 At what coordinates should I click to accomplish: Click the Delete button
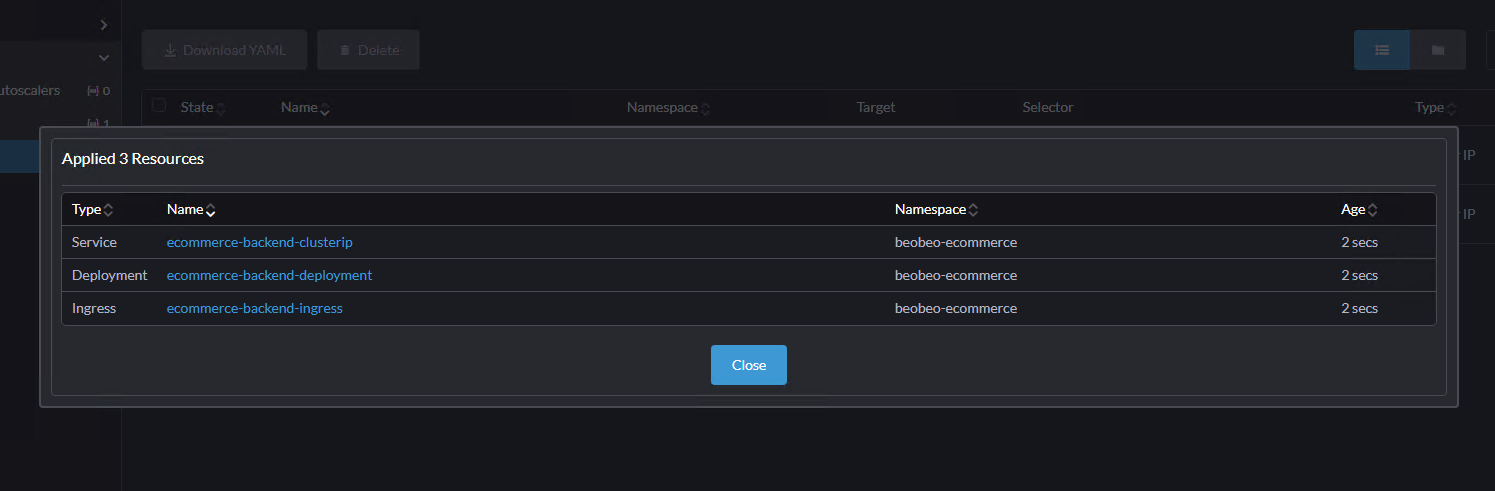point(368,50)
